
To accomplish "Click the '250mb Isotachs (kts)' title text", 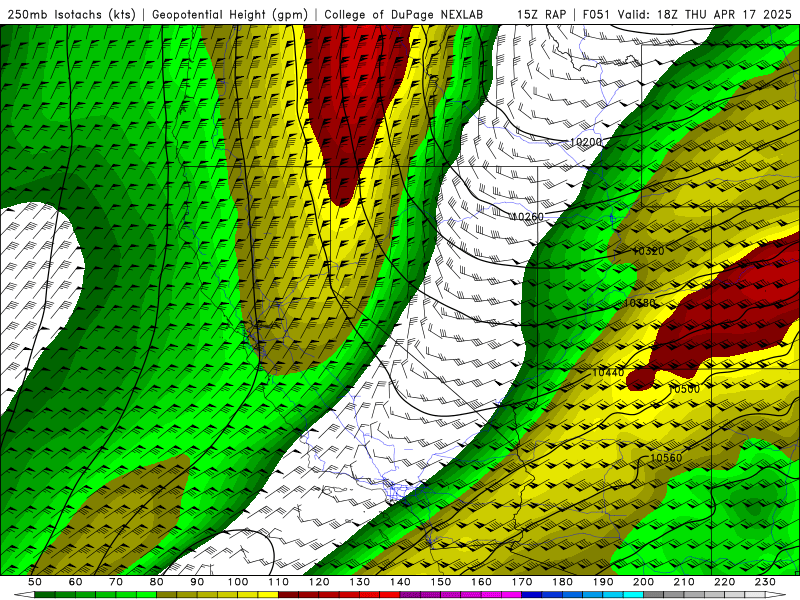I will point(71,14).
